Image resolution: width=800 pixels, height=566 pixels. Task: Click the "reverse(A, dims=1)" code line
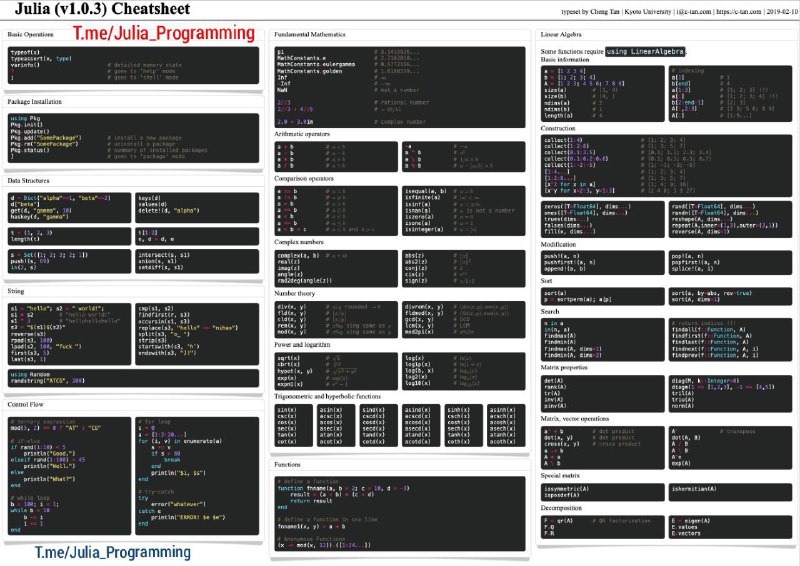[x=700, y=232]
